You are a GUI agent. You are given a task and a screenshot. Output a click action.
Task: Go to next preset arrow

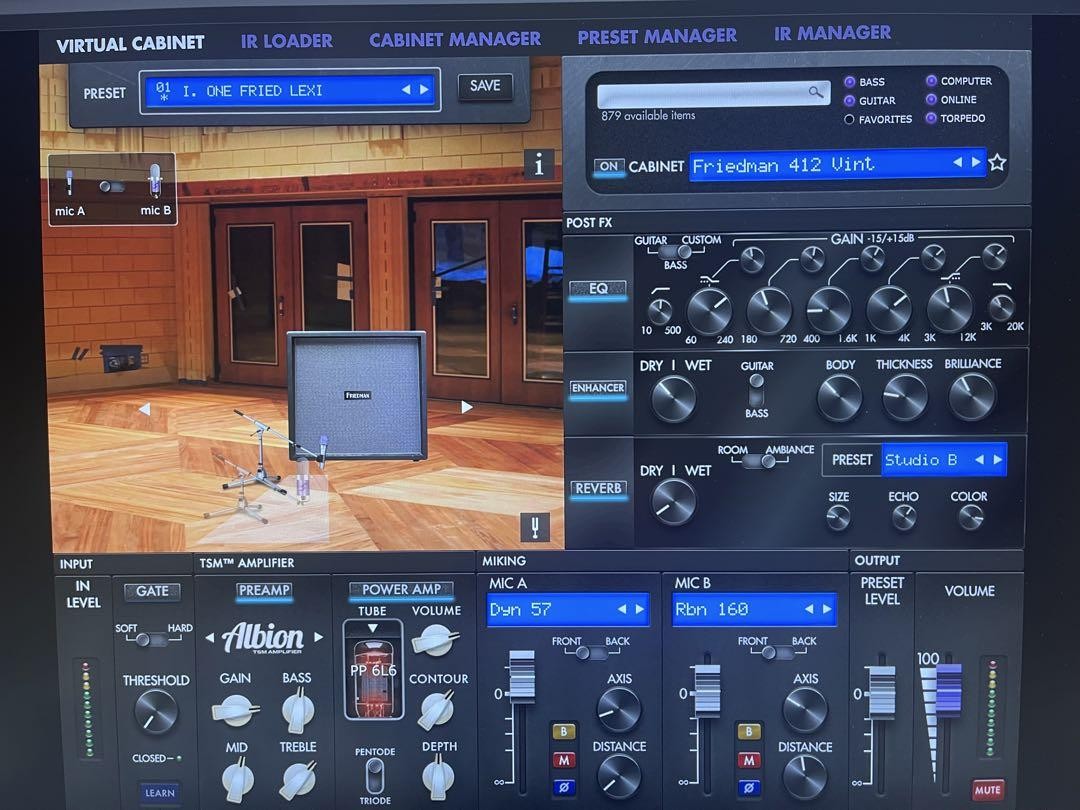point(425,89)
